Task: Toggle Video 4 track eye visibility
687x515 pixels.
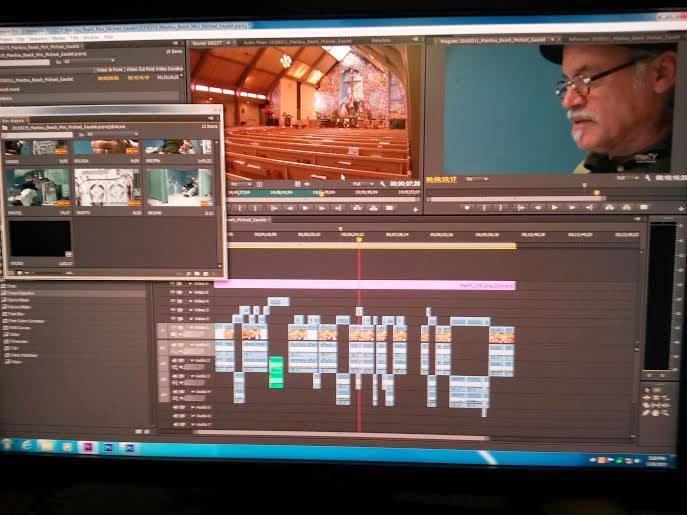Action: (x=172, y=301)
